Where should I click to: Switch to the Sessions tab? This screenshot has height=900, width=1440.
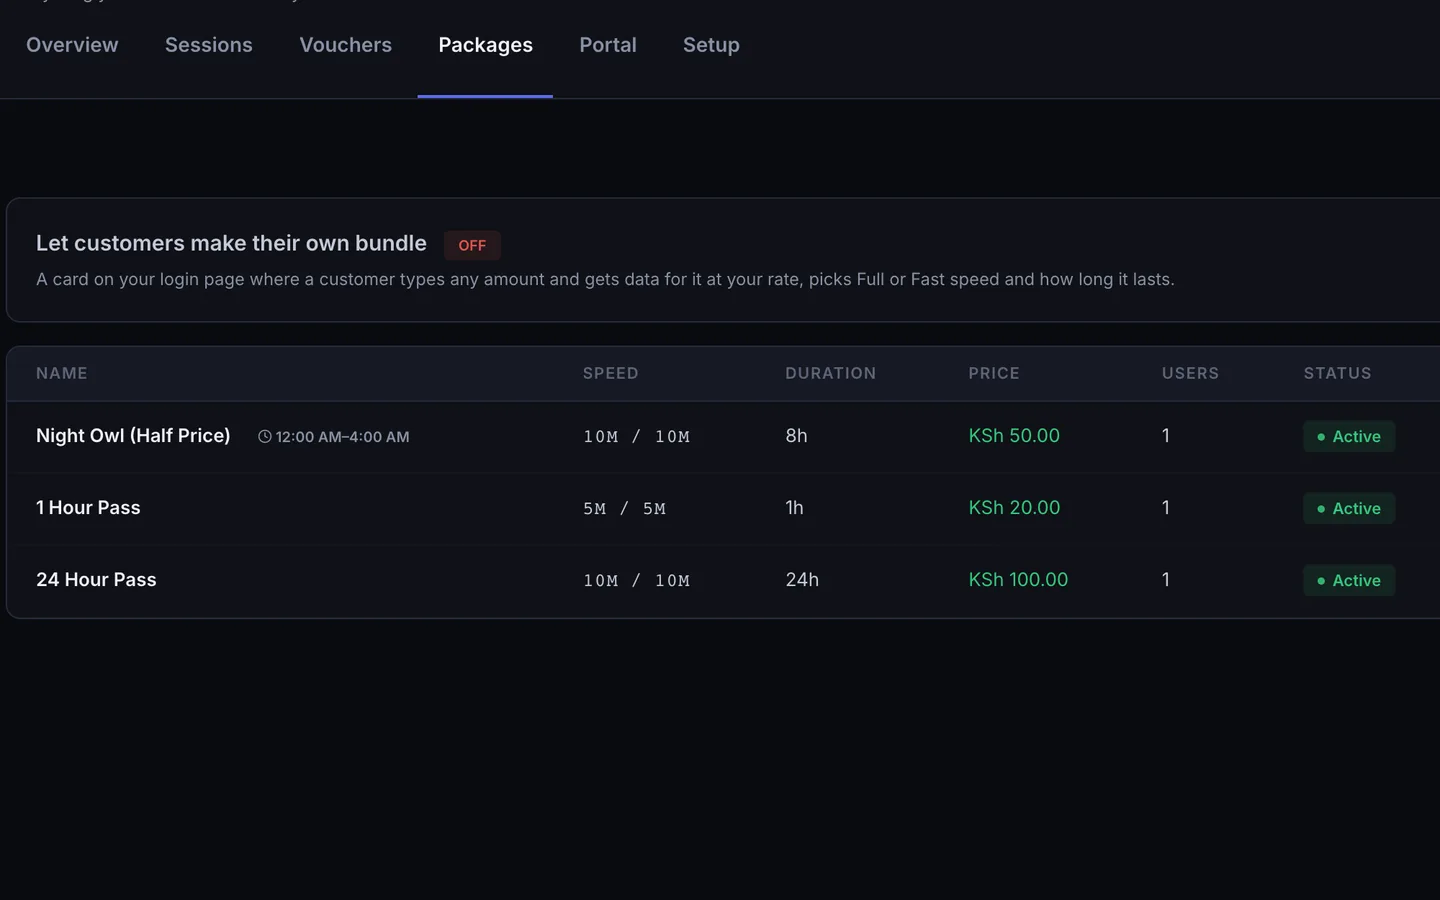pyautogui.click(x=209, y=45)
